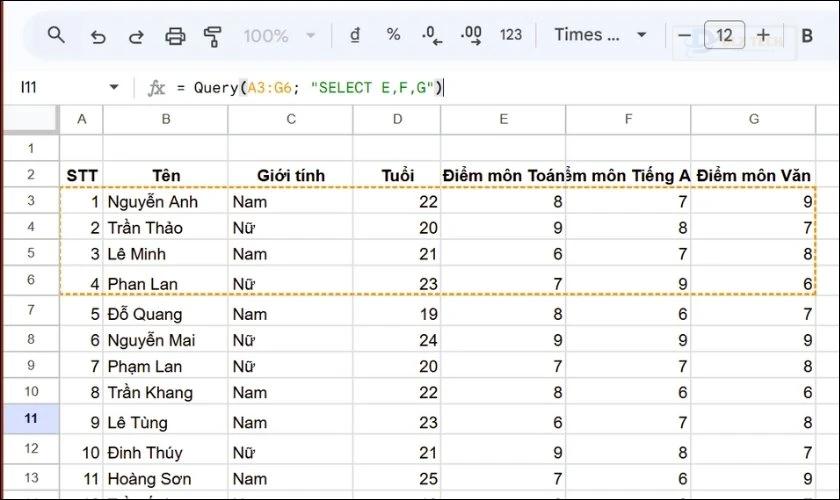
Task: Activate the paint format tool
Action: click(213, 36)
